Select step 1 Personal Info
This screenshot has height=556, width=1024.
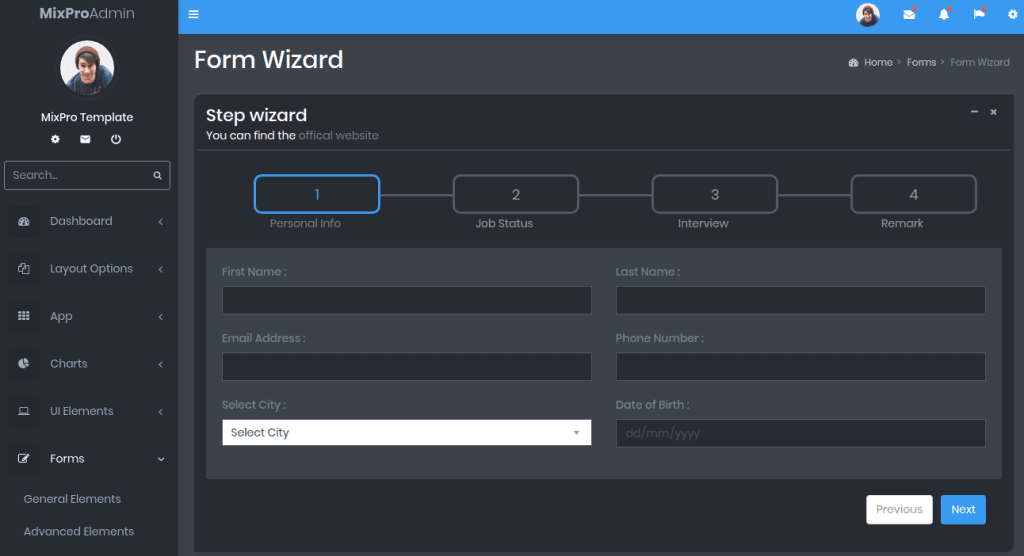point(317,194)
